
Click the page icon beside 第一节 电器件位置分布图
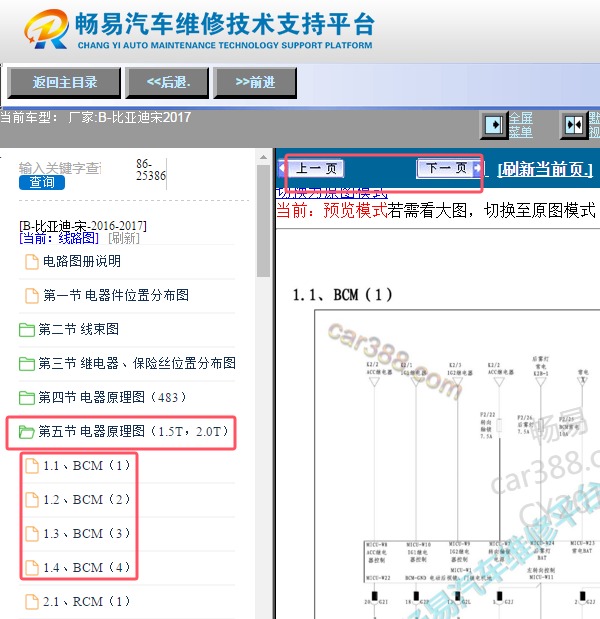coord(32,296)
